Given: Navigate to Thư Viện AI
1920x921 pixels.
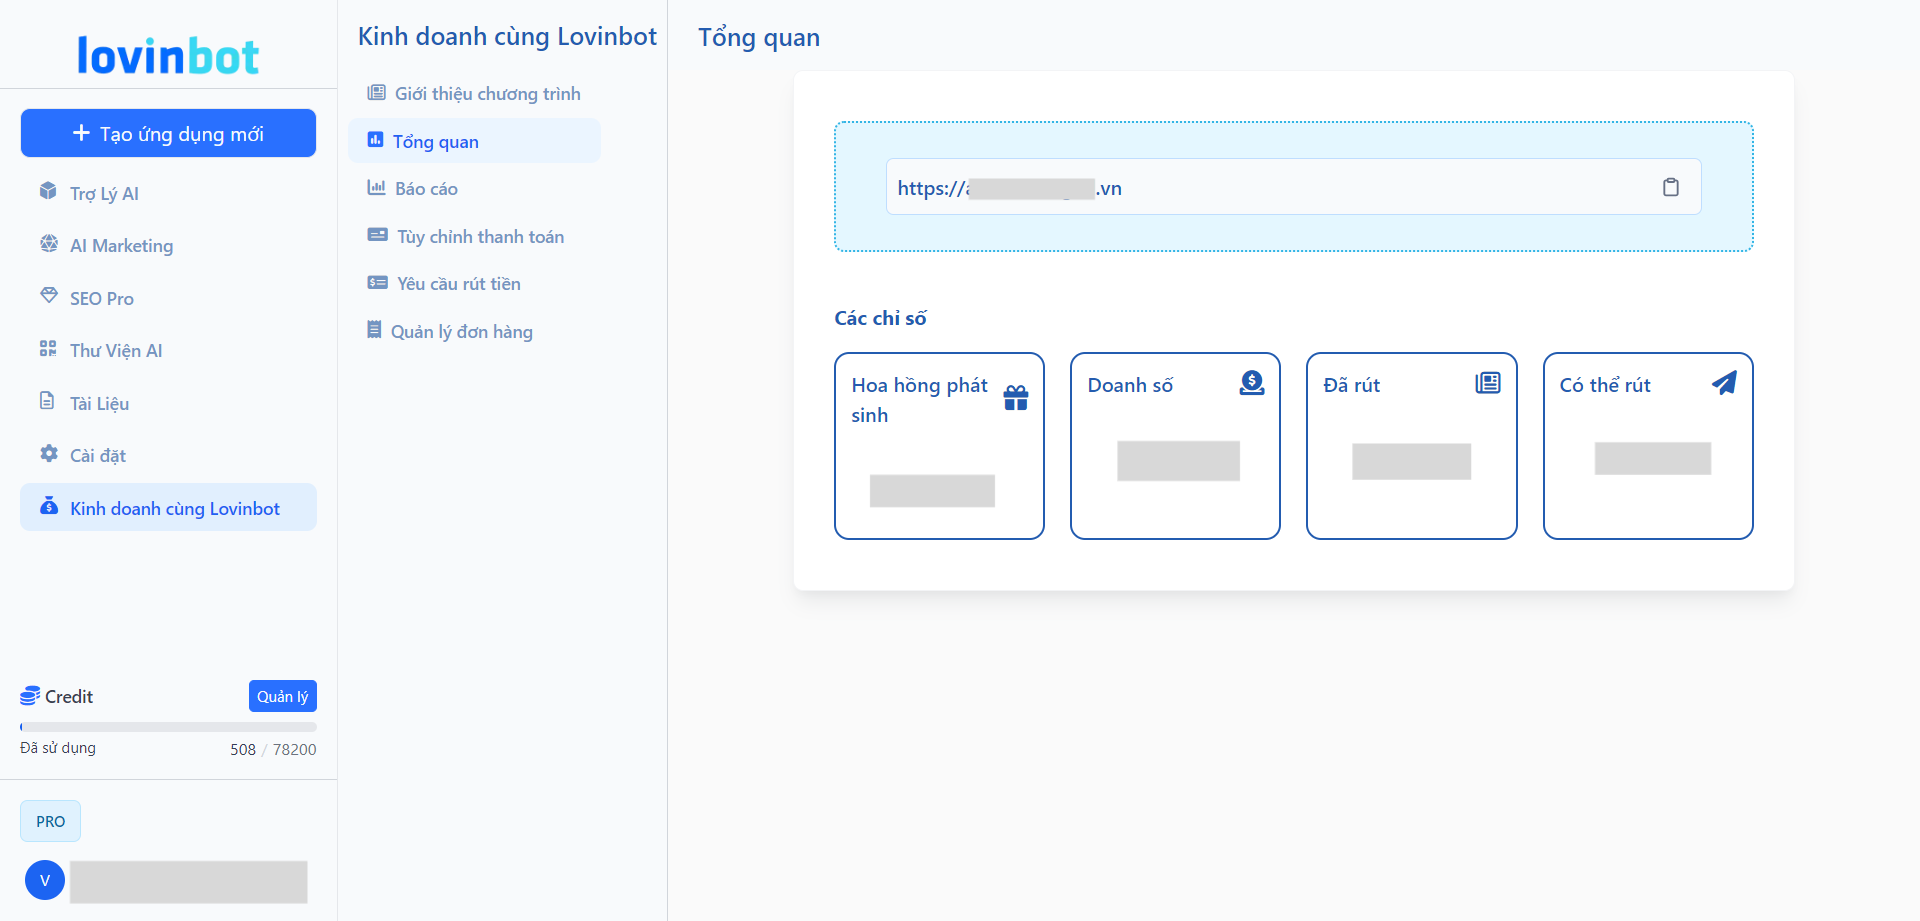Looking at the screenshot, I should click(168, 350).
